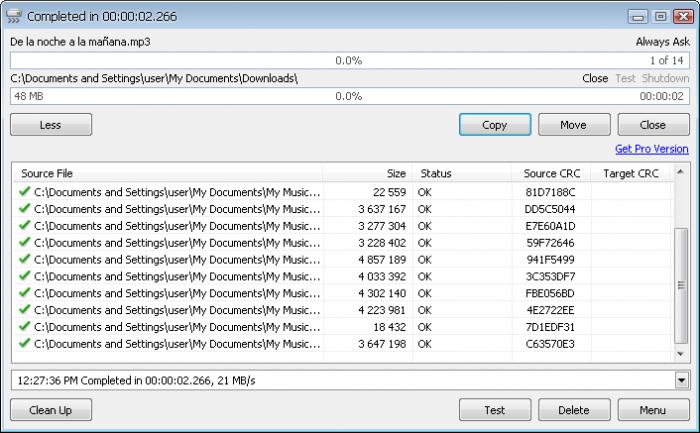This screenshot has width=700, height=433.
Task: Sort by Target CRC column header
Action: (631, 173)
